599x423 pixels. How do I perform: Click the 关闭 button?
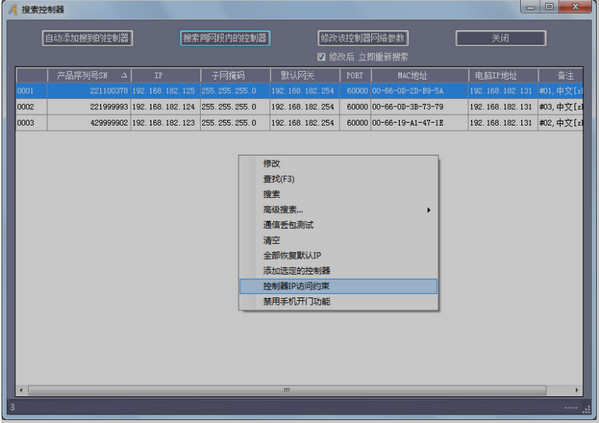coord(500,38)
